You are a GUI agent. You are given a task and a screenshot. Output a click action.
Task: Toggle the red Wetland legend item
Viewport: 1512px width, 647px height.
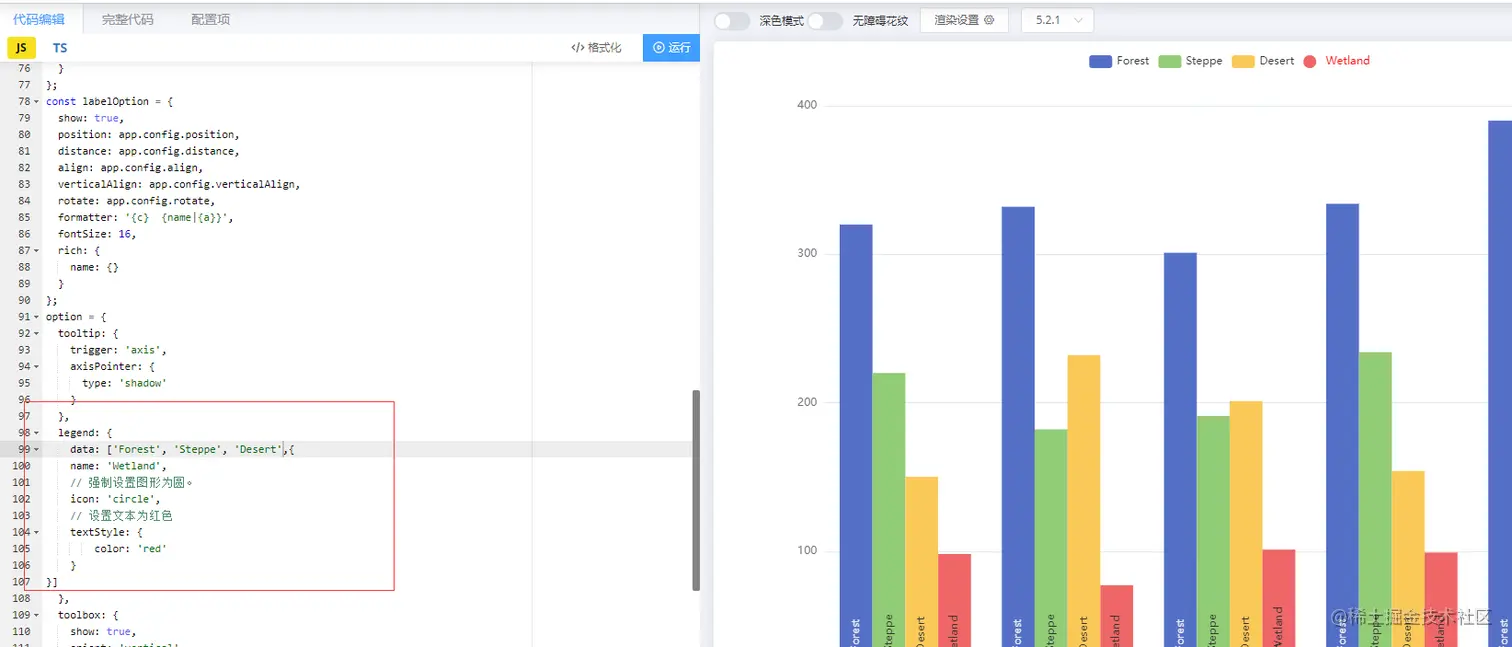pyautogui.click(x=1337, y=61)
